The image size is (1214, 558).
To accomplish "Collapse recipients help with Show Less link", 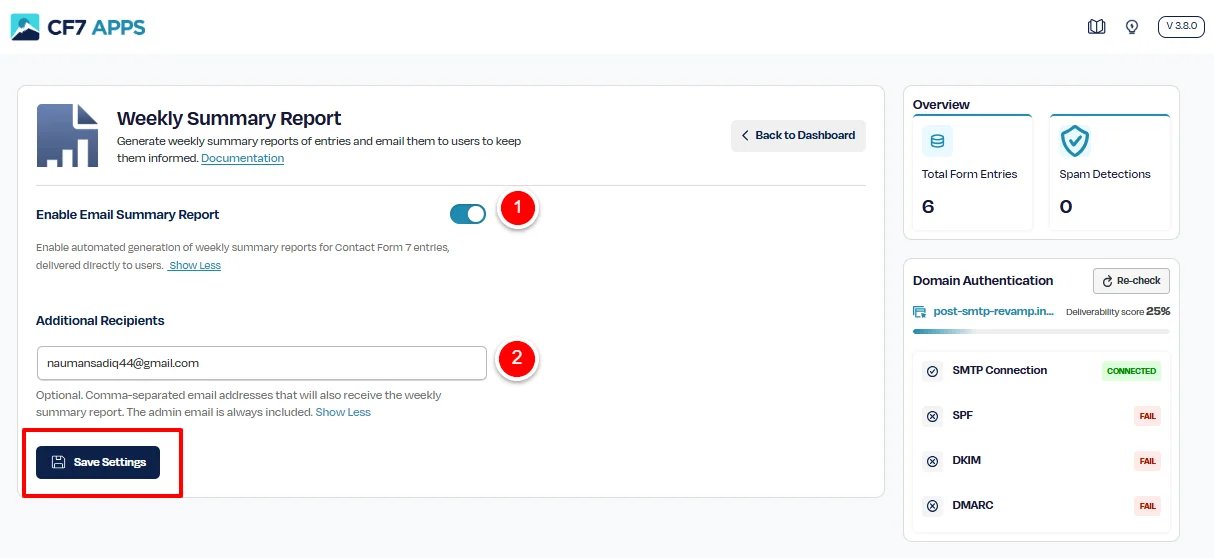I will click(x=343, y=412).
